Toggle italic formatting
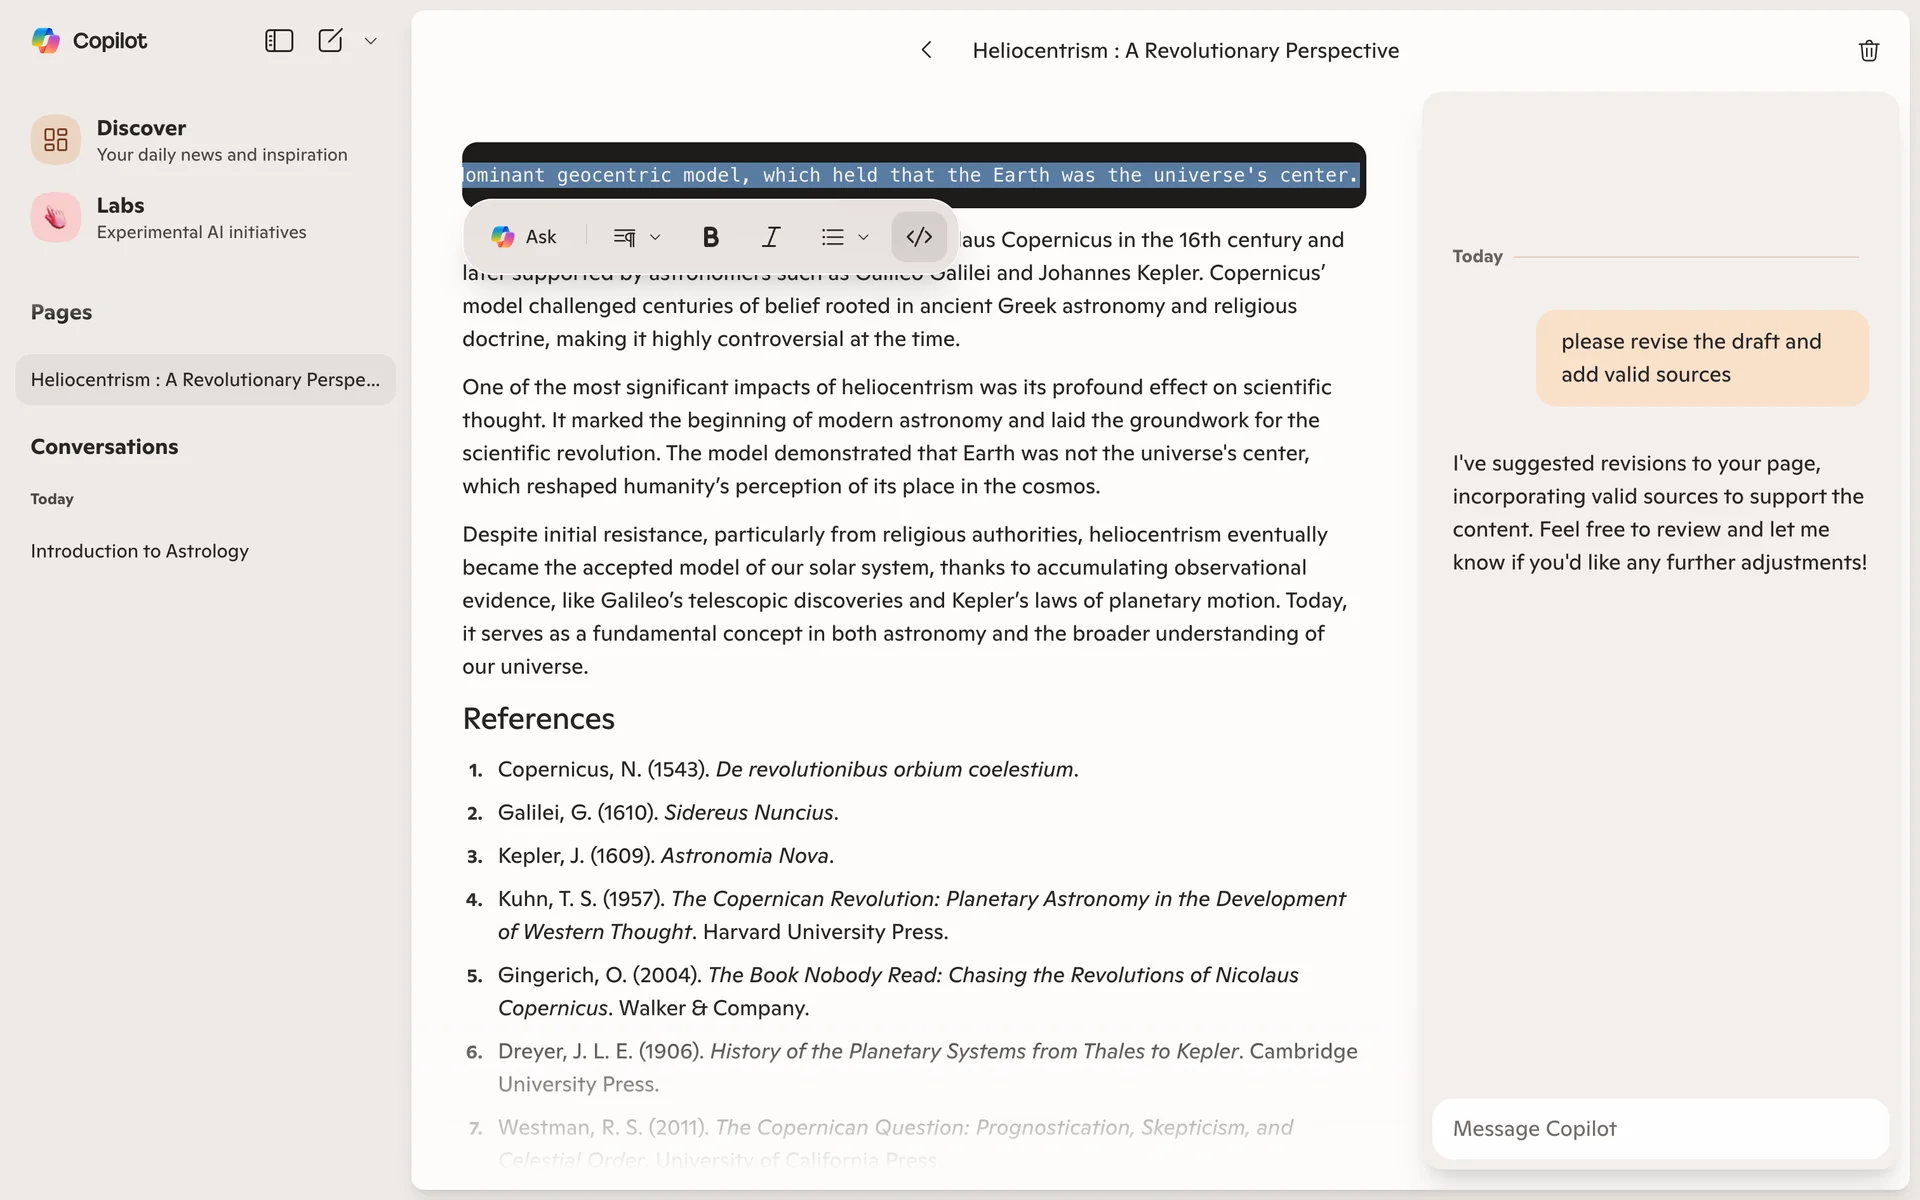Screen dimensions: 1920x1200 (770, 237)
